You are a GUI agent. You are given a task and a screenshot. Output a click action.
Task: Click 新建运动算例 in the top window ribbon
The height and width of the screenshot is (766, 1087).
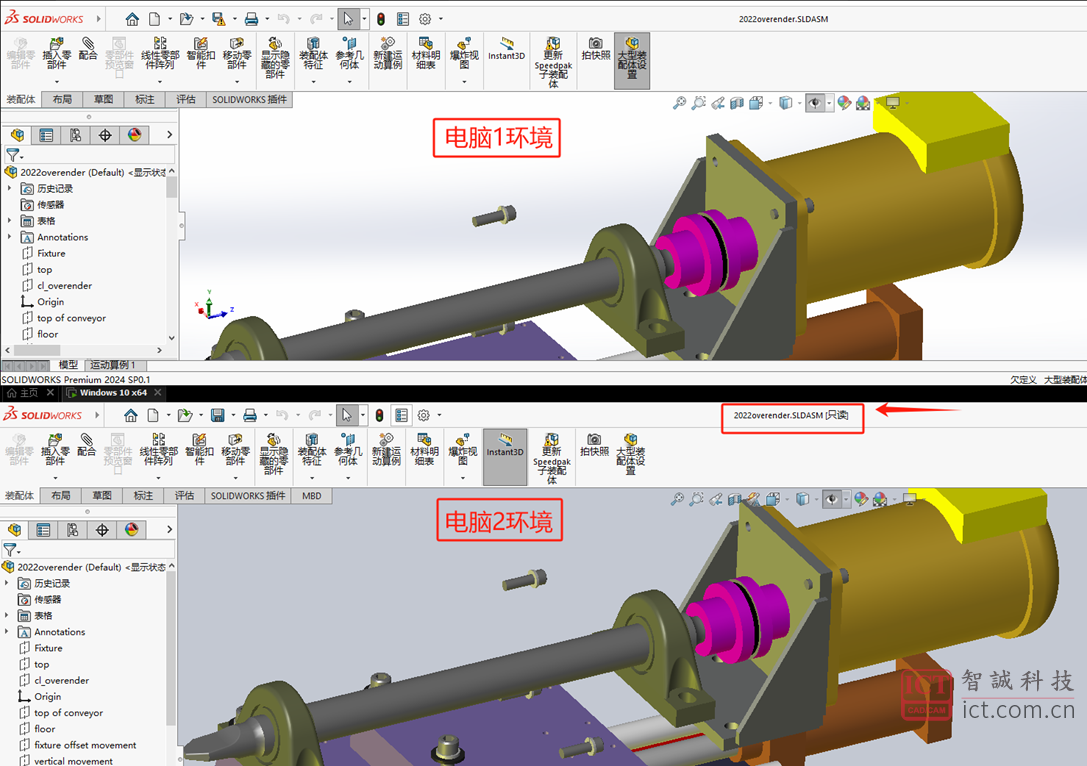click(x=388, y=54)
